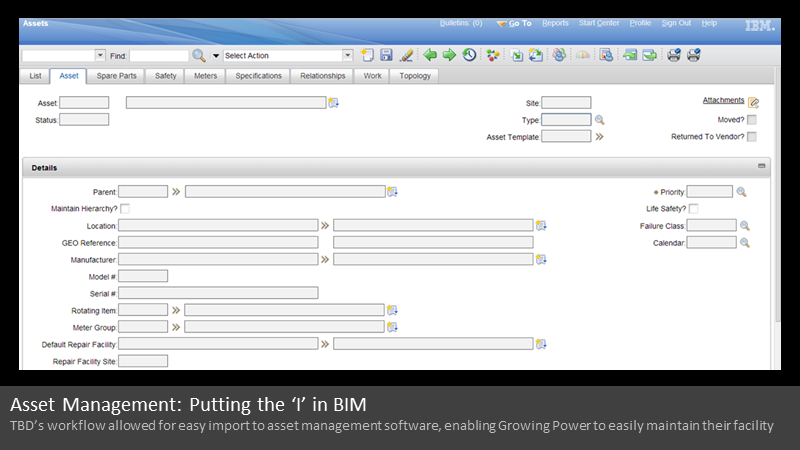
Task: Open the history clock icon
Action: click(x=469, y=55)
